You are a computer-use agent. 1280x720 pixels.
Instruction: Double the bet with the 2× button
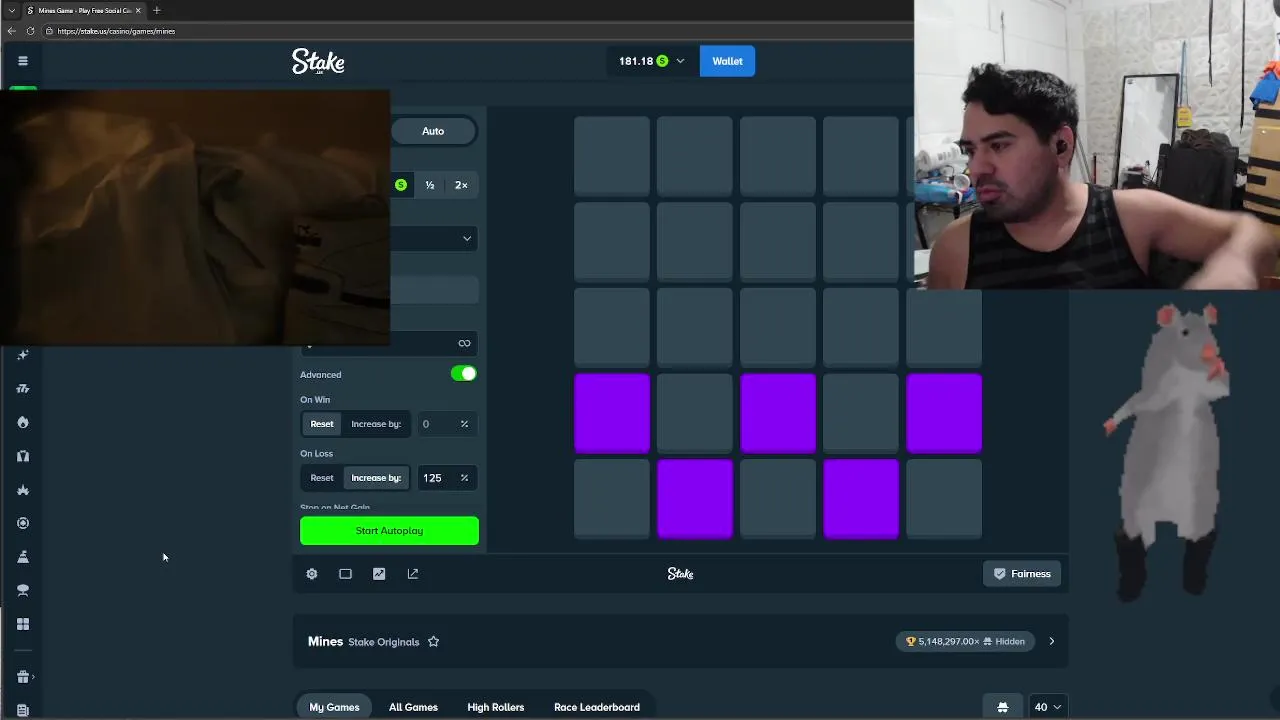pos(461,185)
